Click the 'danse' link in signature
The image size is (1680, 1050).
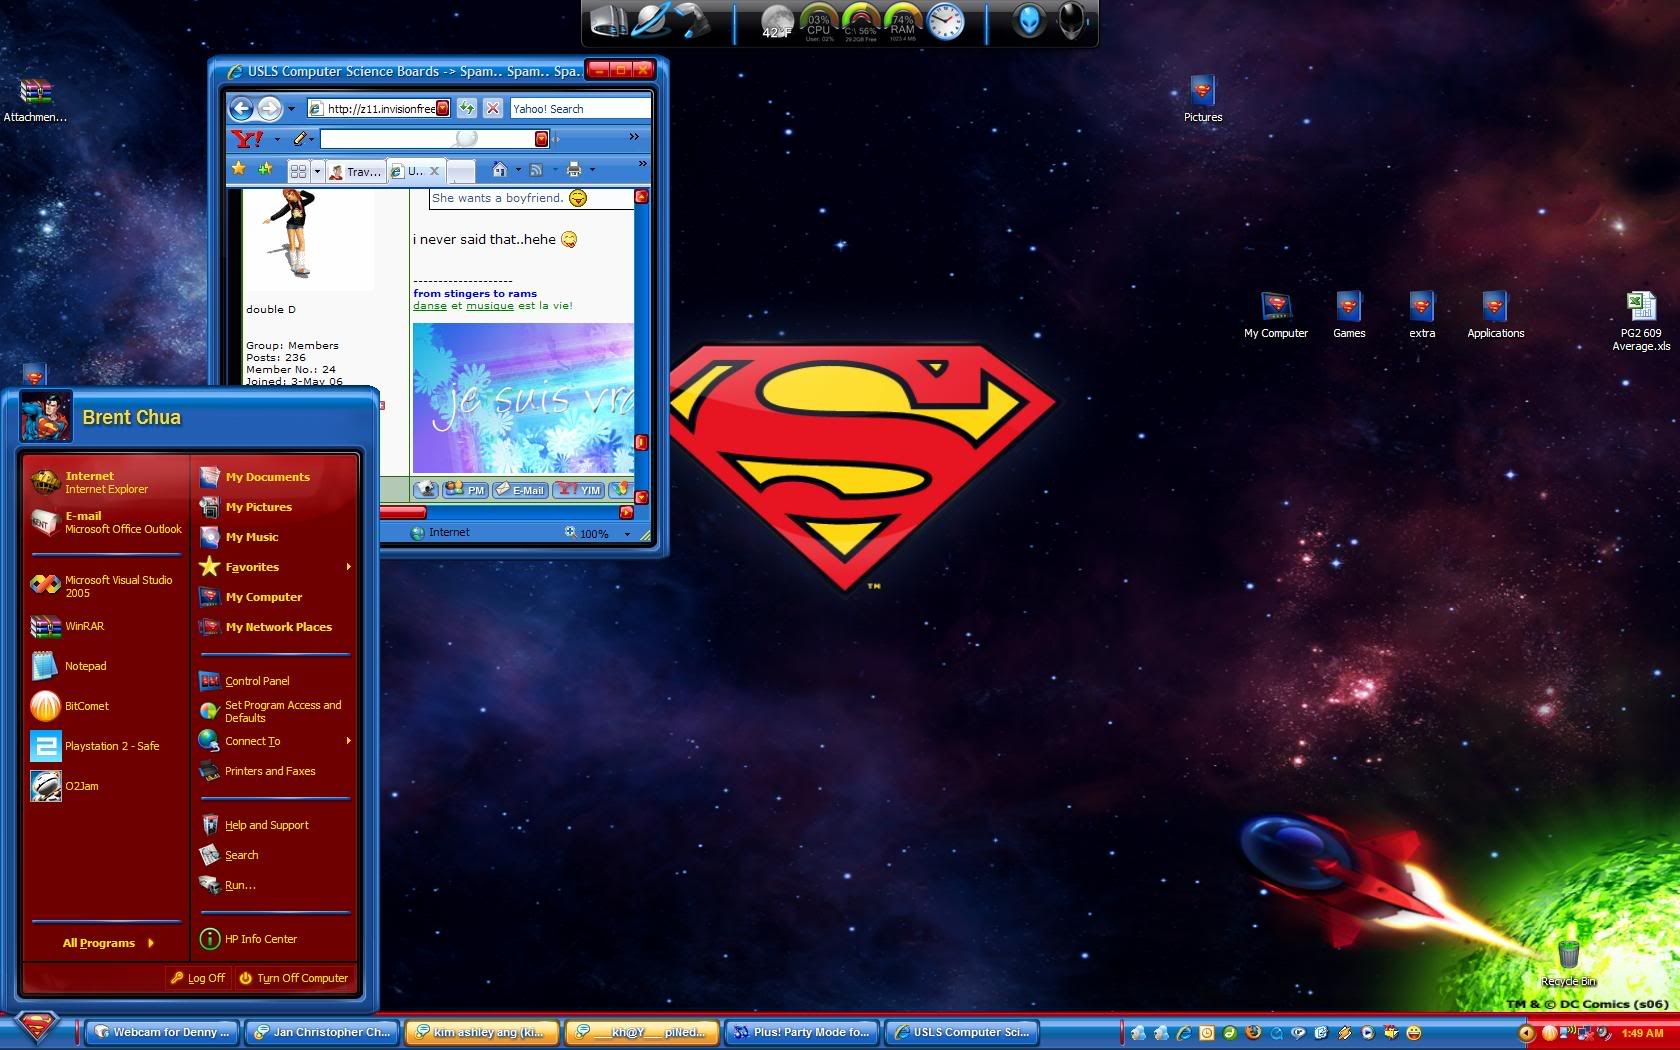click(x=429, y=306)
